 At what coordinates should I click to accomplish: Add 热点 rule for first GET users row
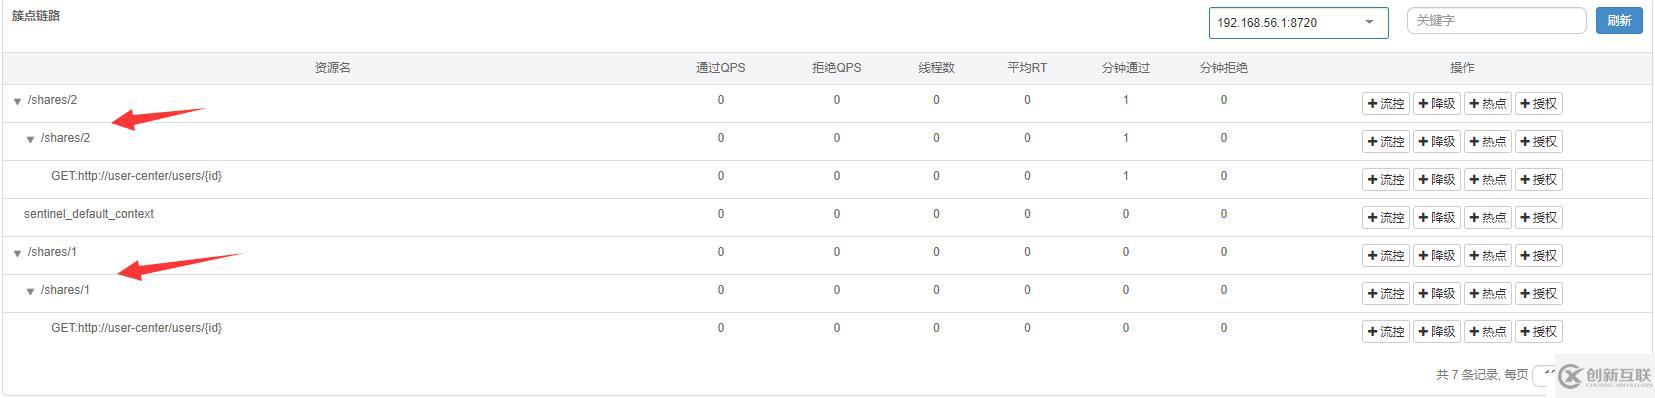coord(1488,180)
